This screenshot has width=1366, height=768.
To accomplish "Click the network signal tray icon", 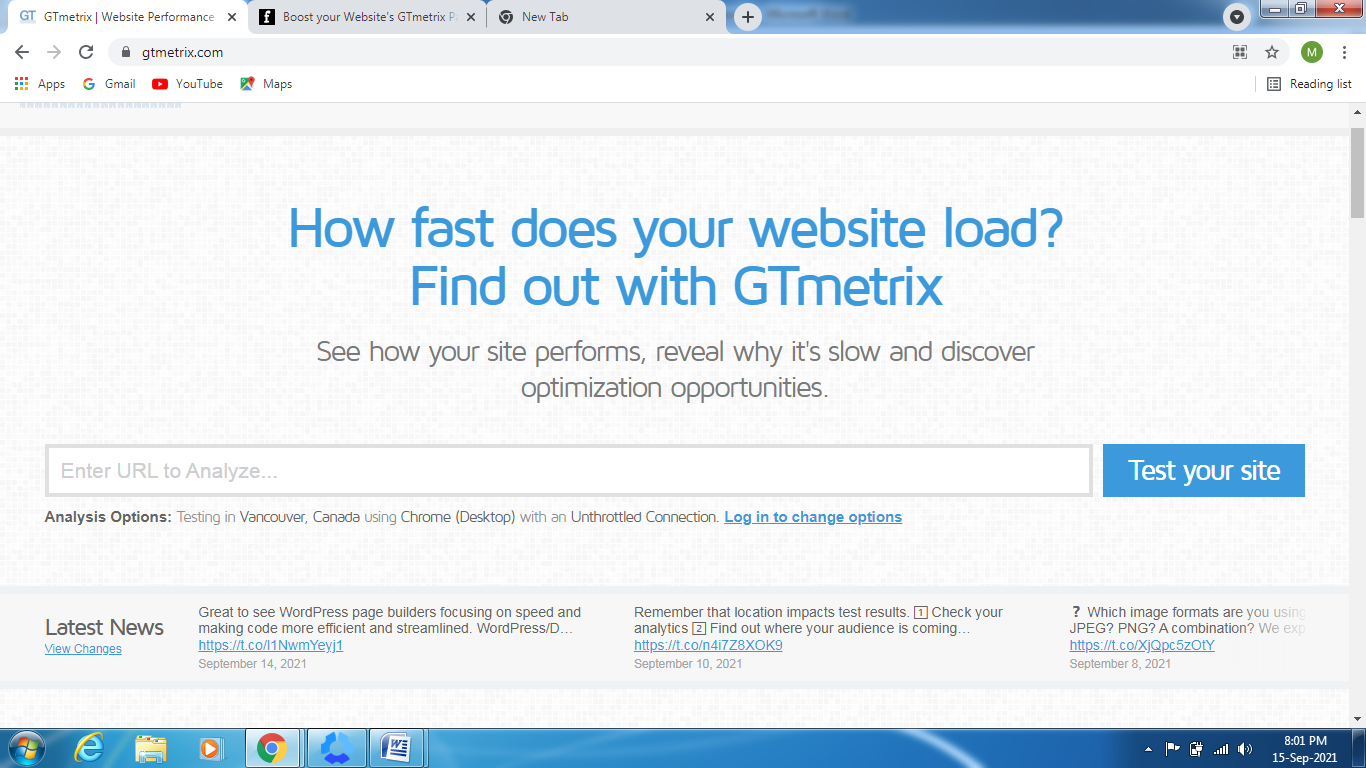I will pos(1220,748).
